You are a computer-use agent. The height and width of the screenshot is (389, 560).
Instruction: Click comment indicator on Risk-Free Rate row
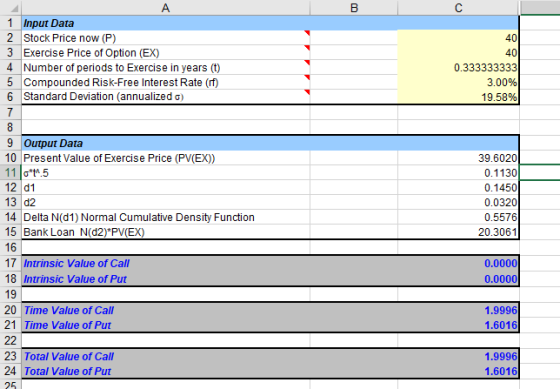(307, 78)
